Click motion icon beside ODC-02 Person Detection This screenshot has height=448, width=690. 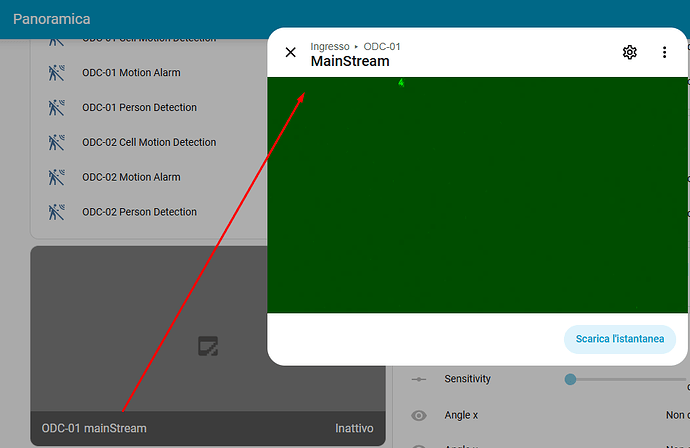tap(56, 212)
